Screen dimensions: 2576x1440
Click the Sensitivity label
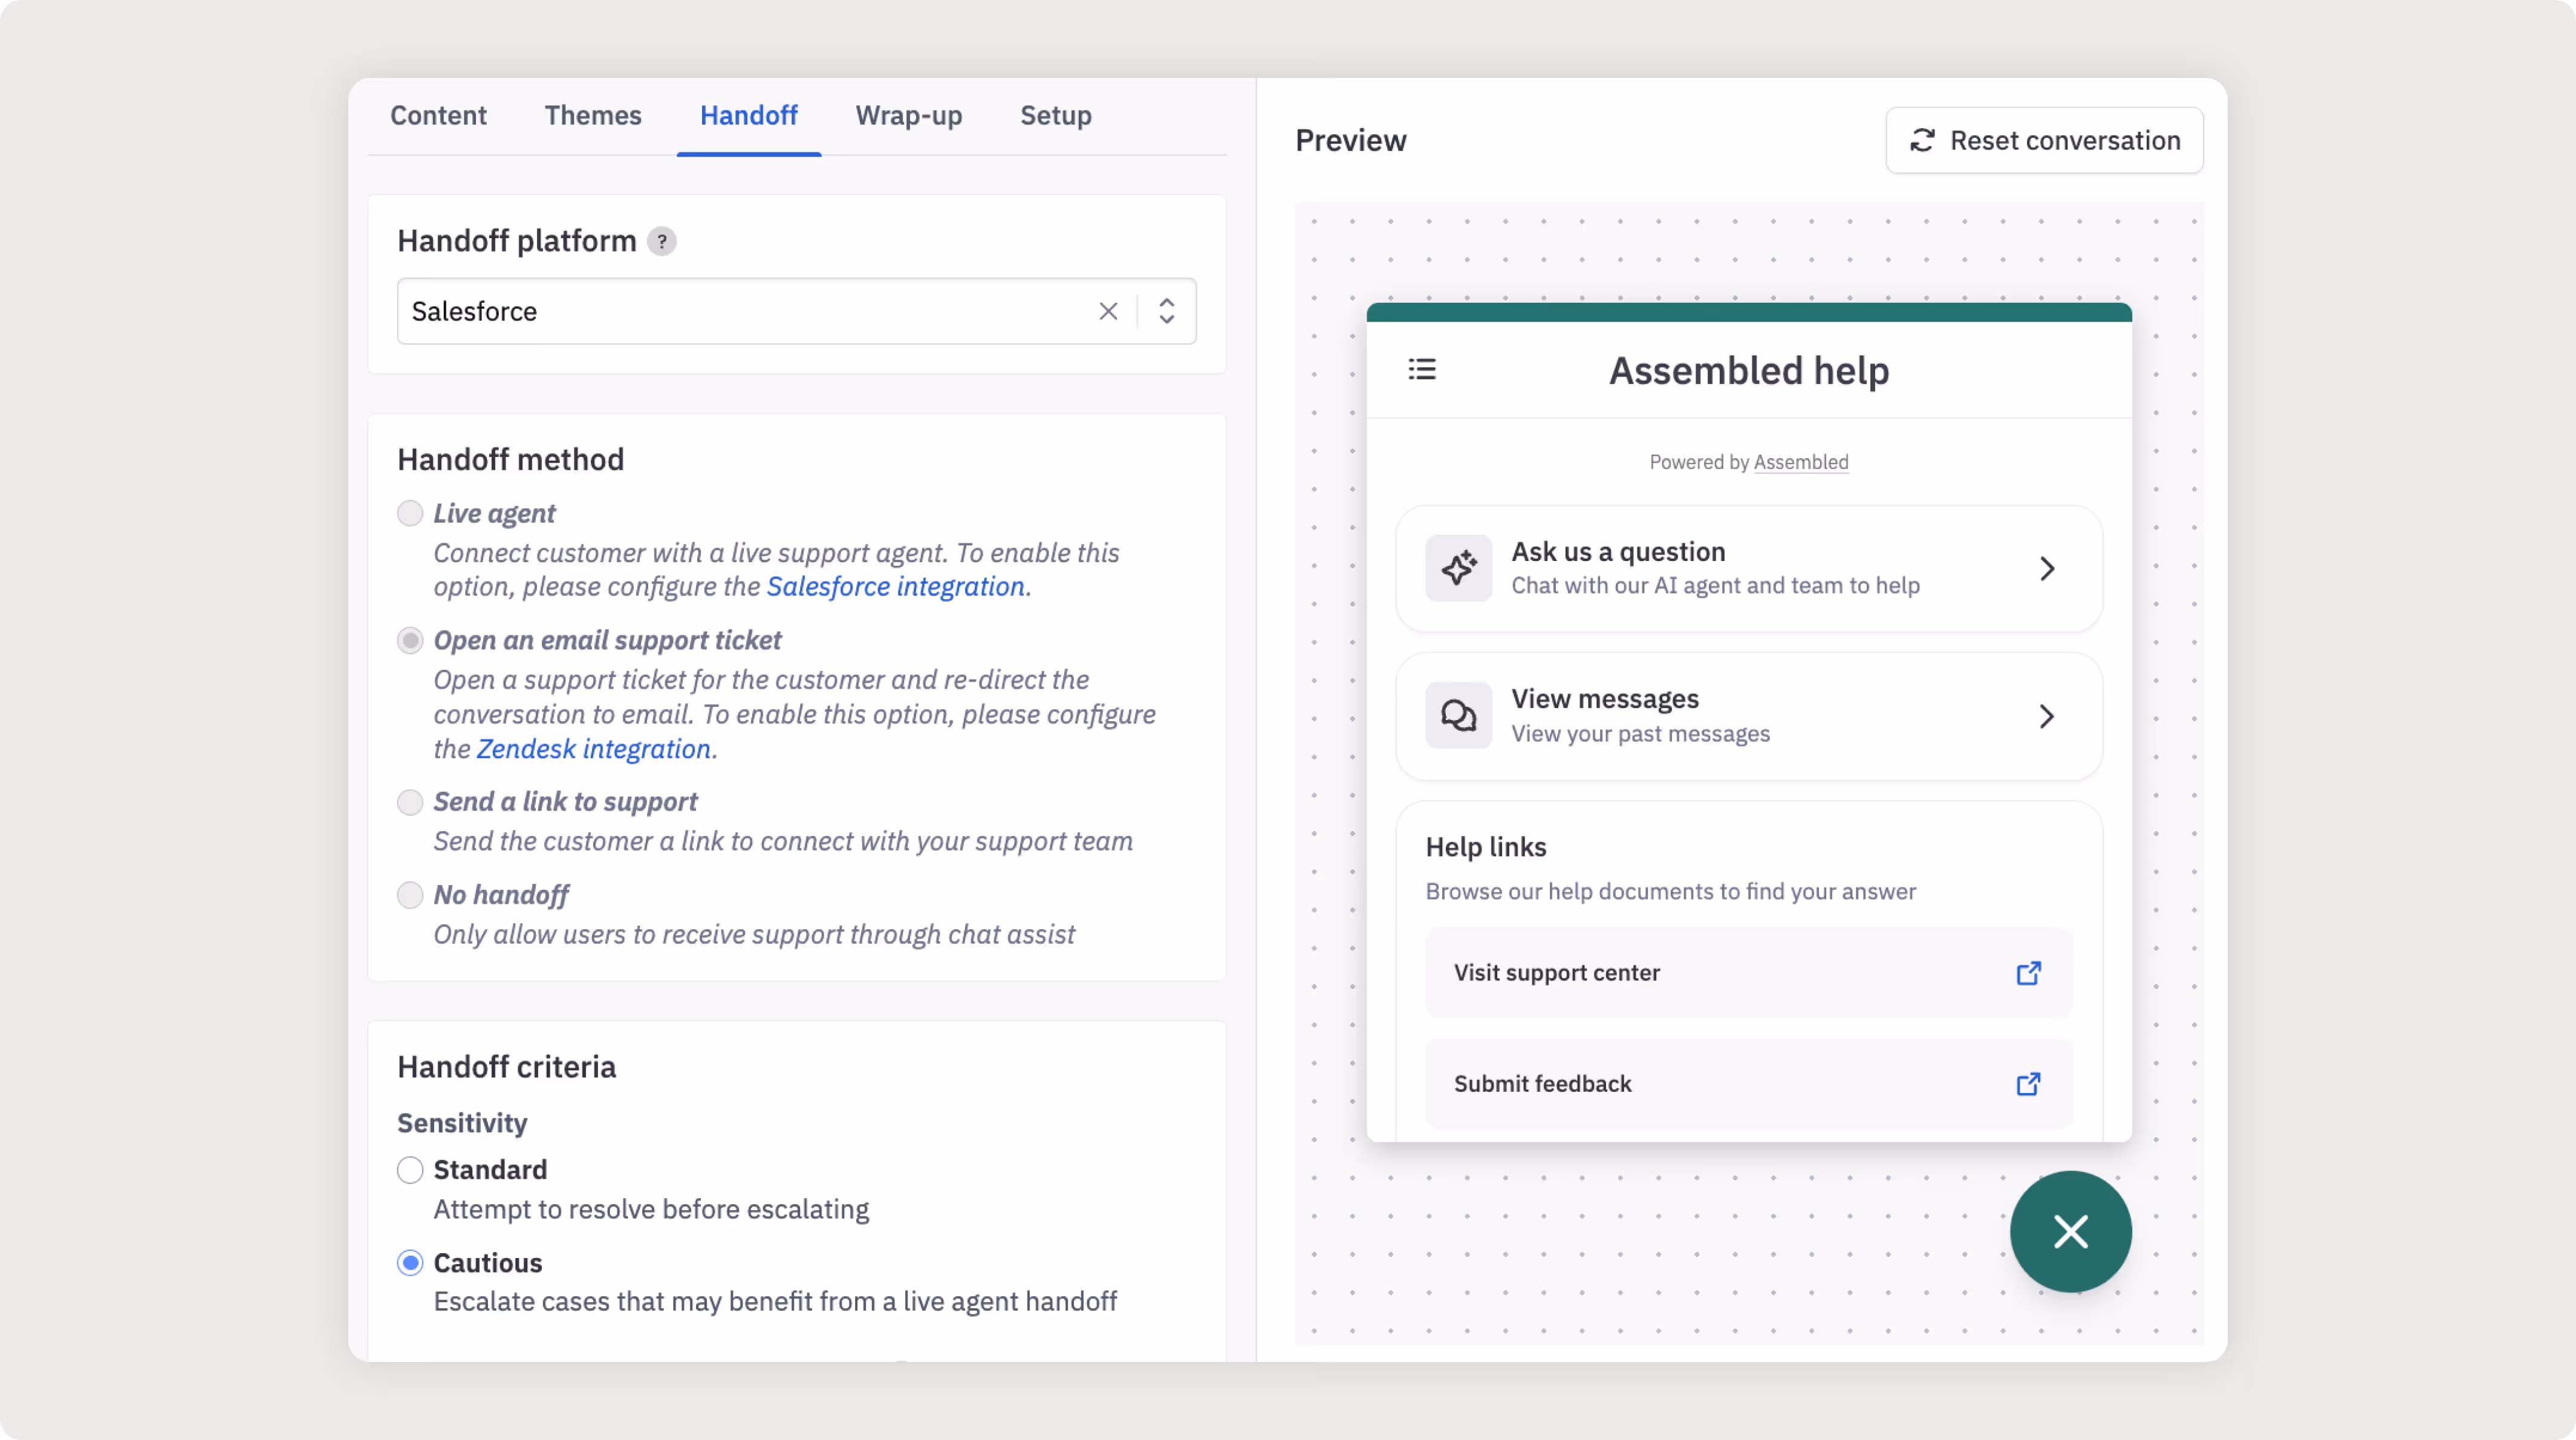pyautogui.click(x=462, y=1123)
